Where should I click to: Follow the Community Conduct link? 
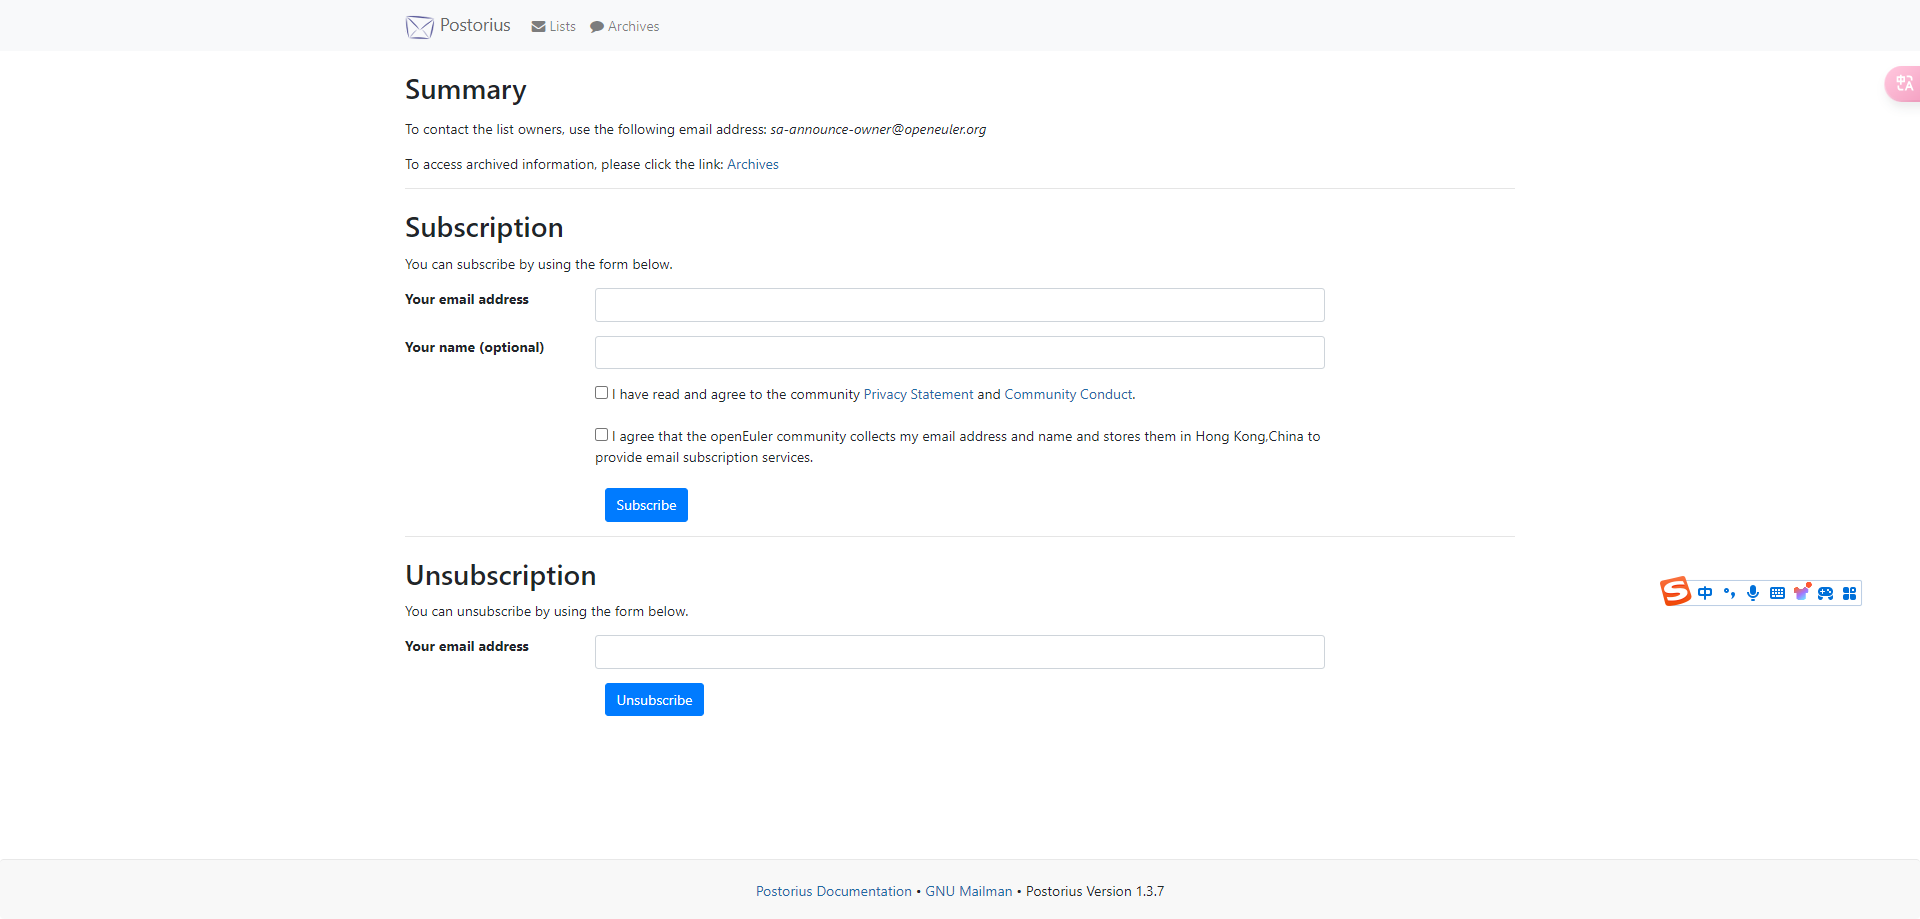tap(1068, 395)
